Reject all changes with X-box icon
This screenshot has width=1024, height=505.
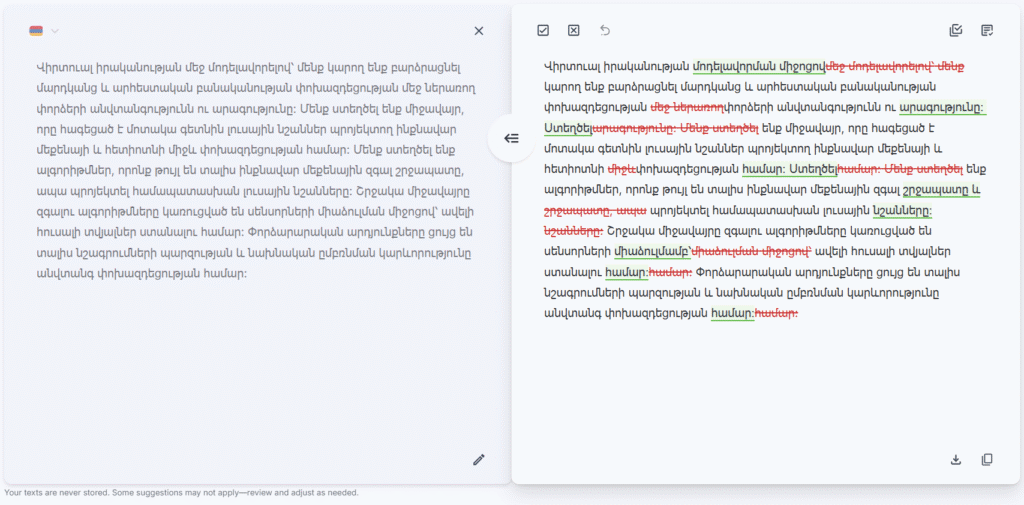(x=574, y=31)
